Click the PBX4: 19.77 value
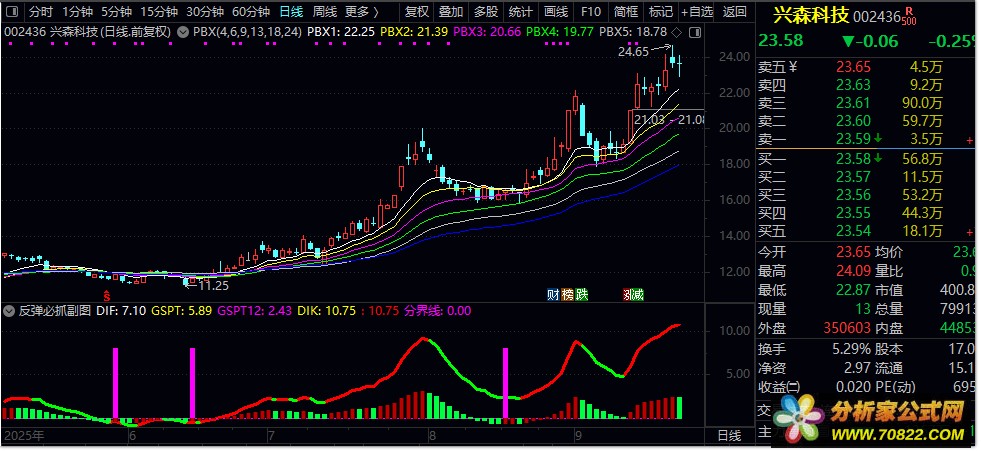The image size is (981, 451). pos(560,31)
